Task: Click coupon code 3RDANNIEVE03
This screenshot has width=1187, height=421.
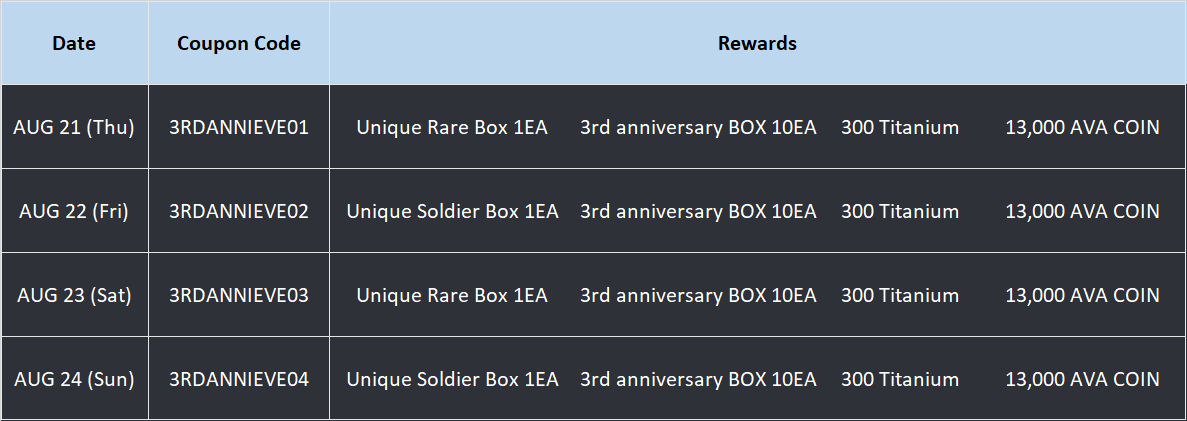Action: click(238, 295)
